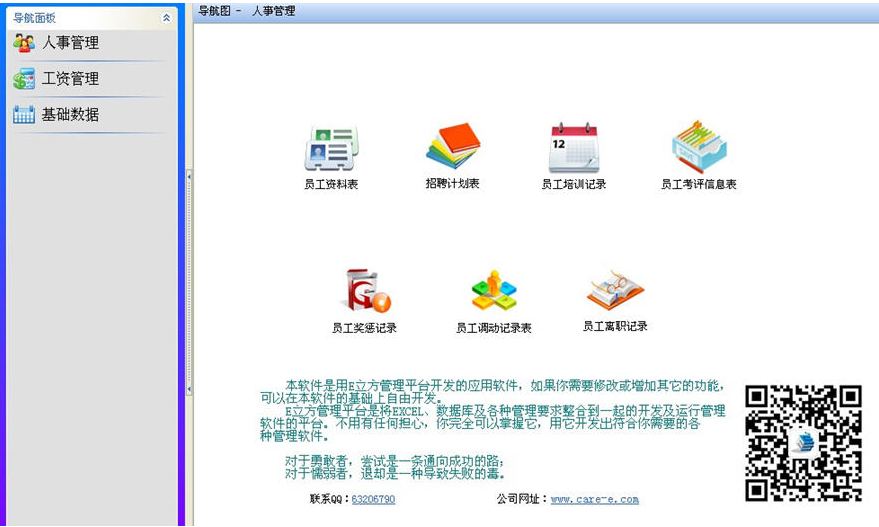Click the 员工离职记录 label
The width and height of the screenshot is (879, 527).
point(615,326)
